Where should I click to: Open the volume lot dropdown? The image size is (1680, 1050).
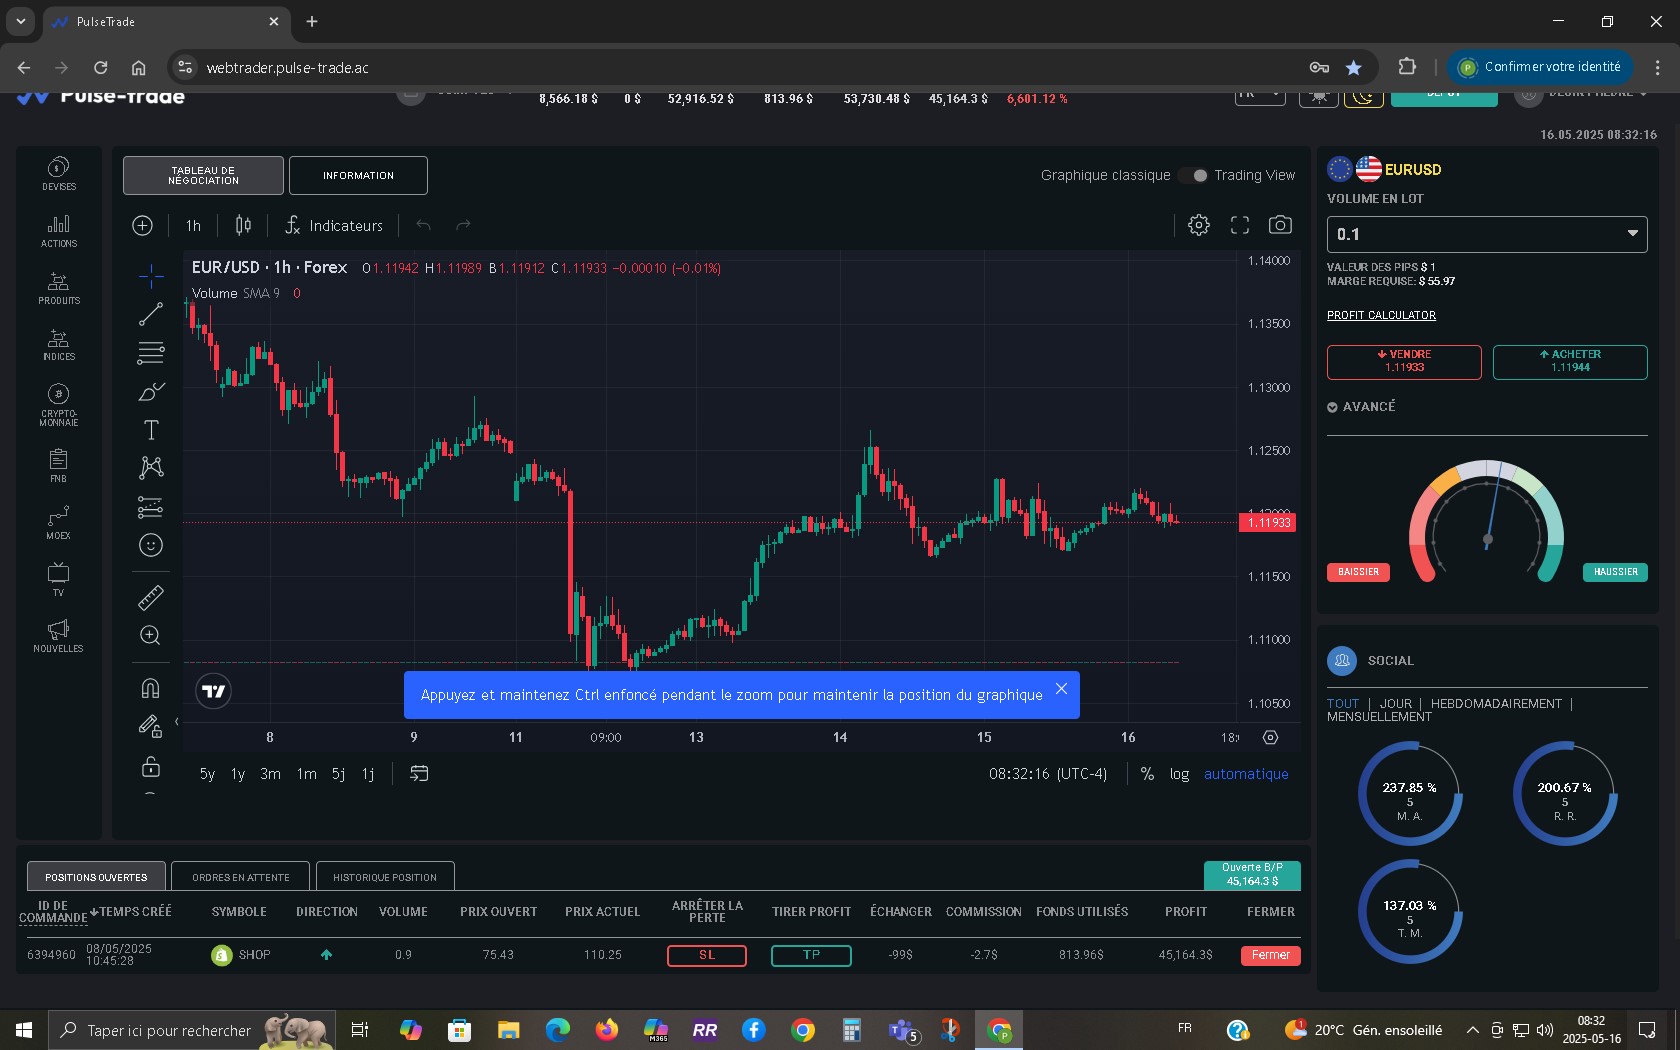[1486, 234]
